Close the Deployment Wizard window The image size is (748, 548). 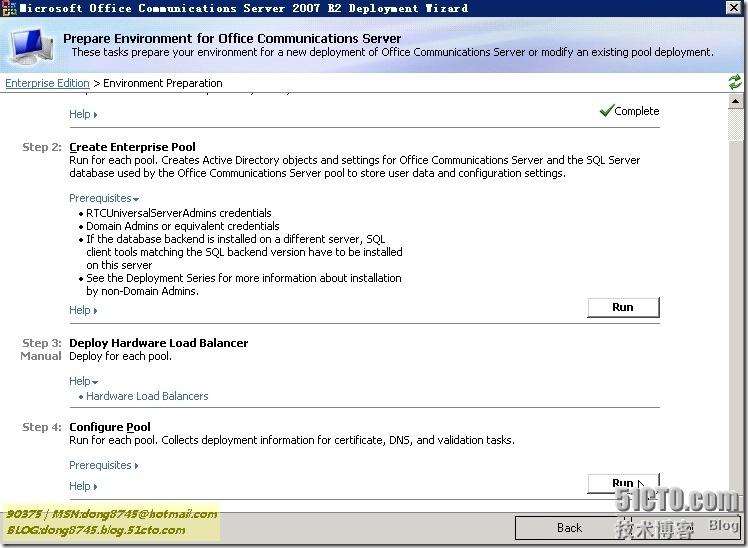click(734, 8)
